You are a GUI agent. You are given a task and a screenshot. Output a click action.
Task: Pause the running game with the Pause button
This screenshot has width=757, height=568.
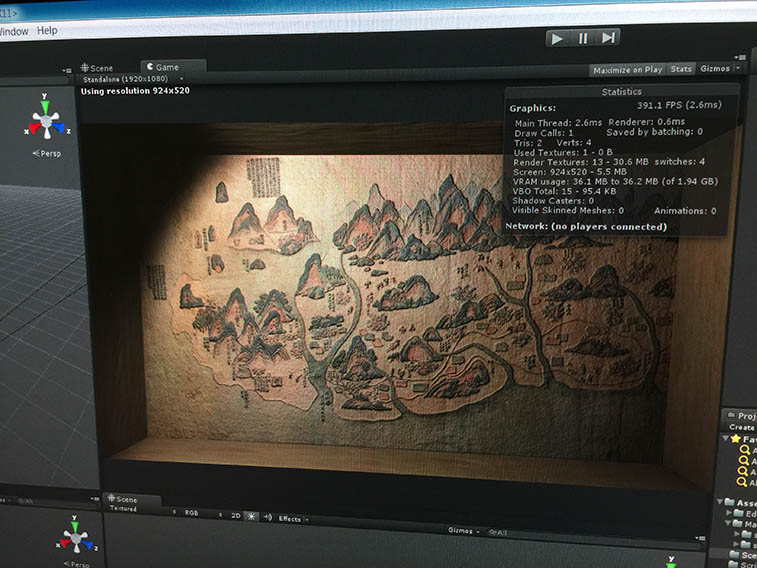(583, 38)
